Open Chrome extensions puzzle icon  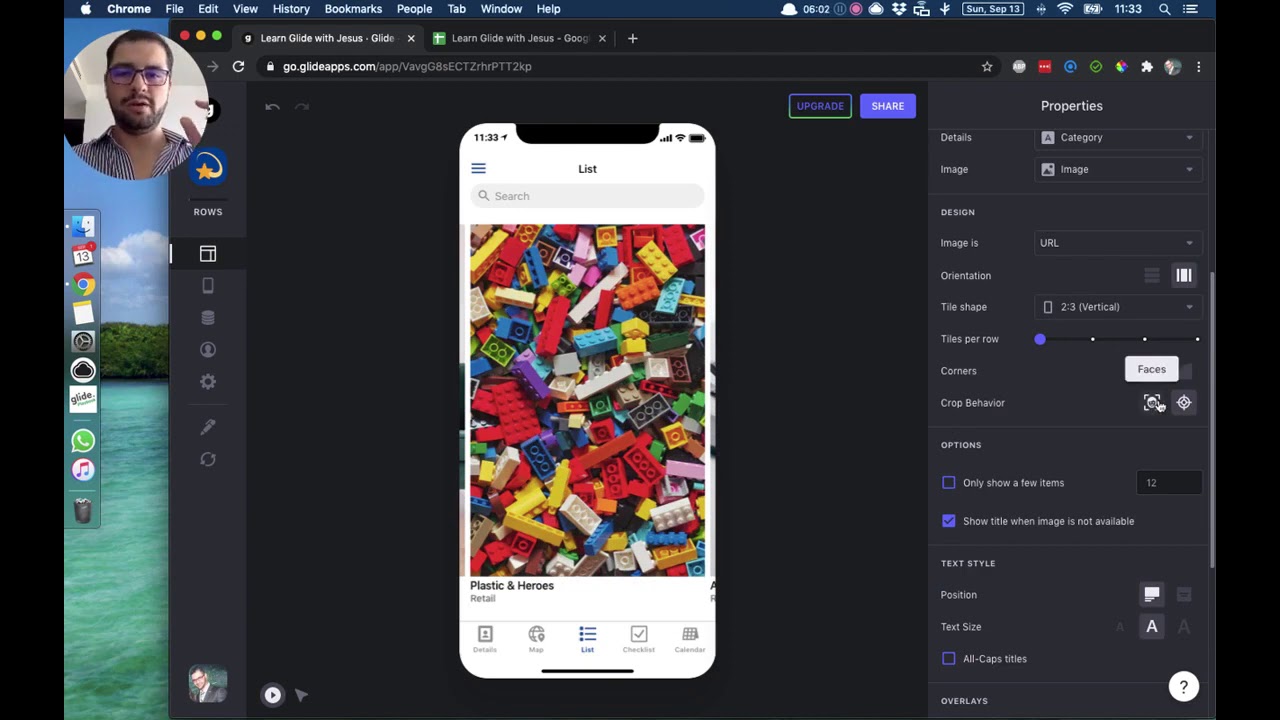click(x=1147, y=67)
